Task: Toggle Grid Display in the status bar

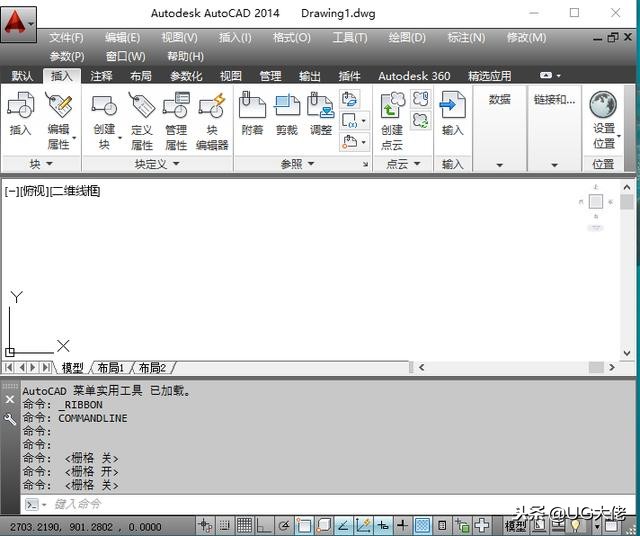Action: pos(244,525)
